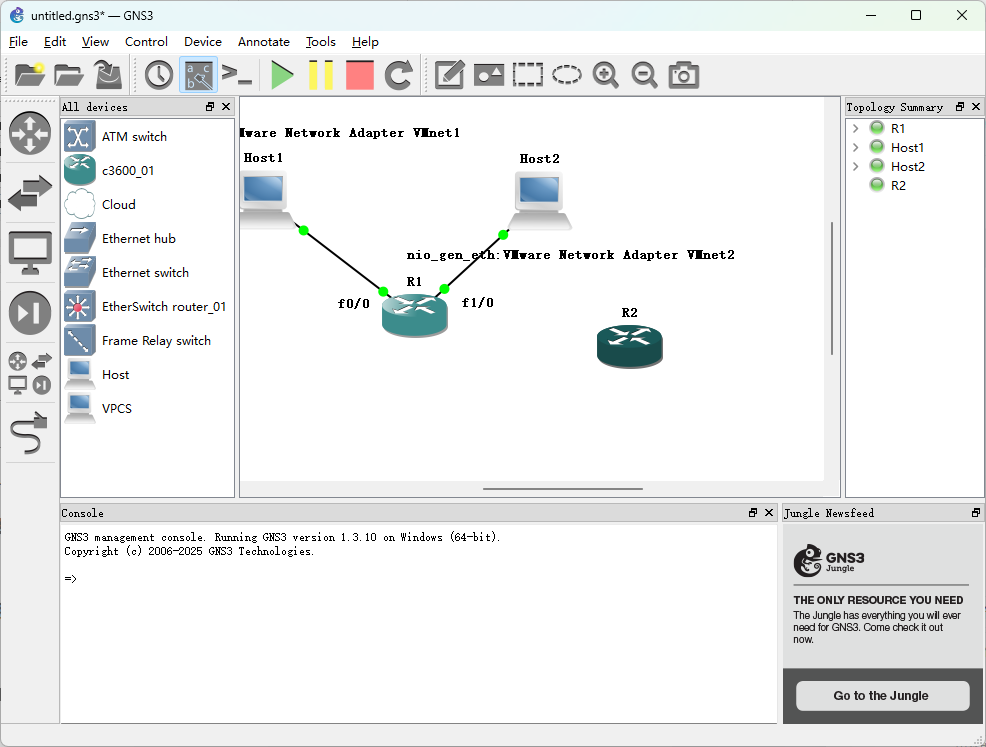Click the Zoom in magnifier icon
Screen dimensions: 986x747
click(x=606, y=75)
